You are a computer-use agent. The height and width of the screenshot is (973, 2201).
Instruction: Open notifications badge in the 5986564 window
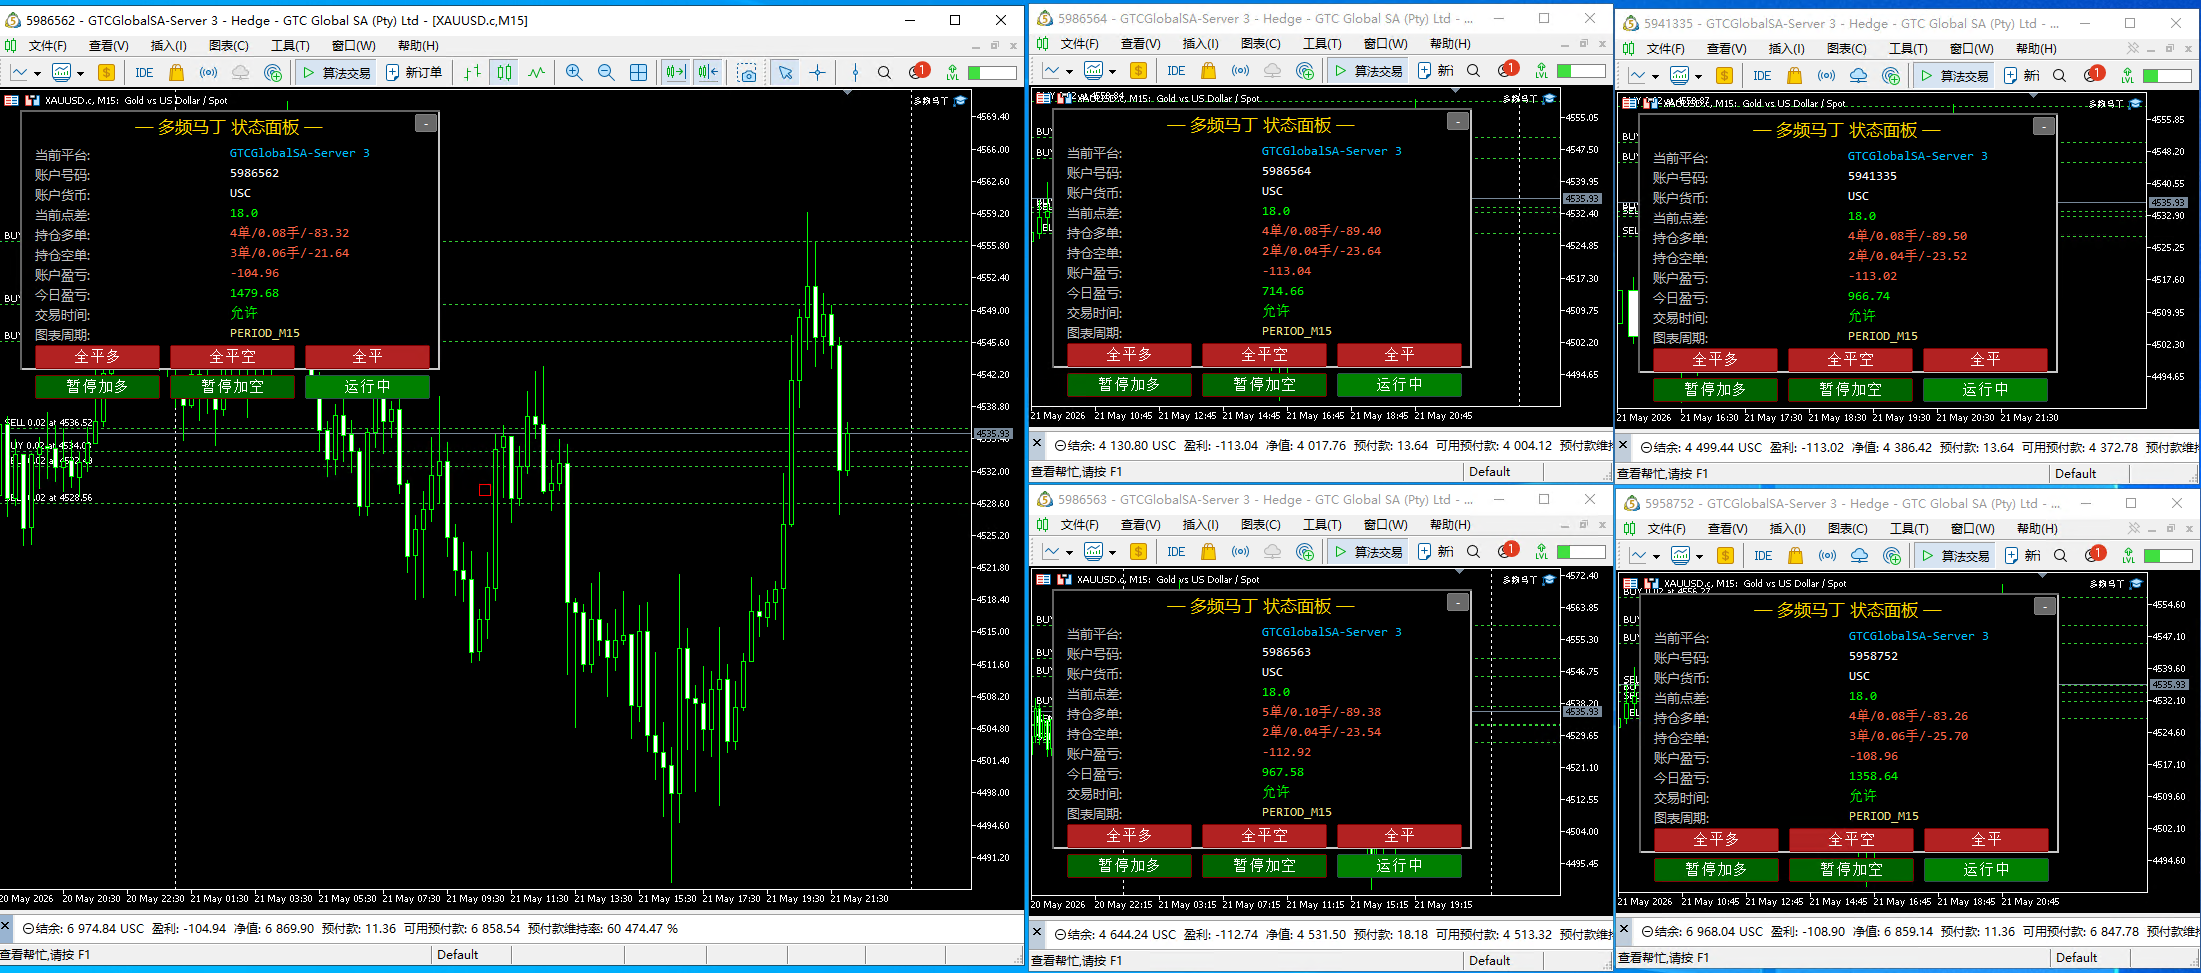1508,70
